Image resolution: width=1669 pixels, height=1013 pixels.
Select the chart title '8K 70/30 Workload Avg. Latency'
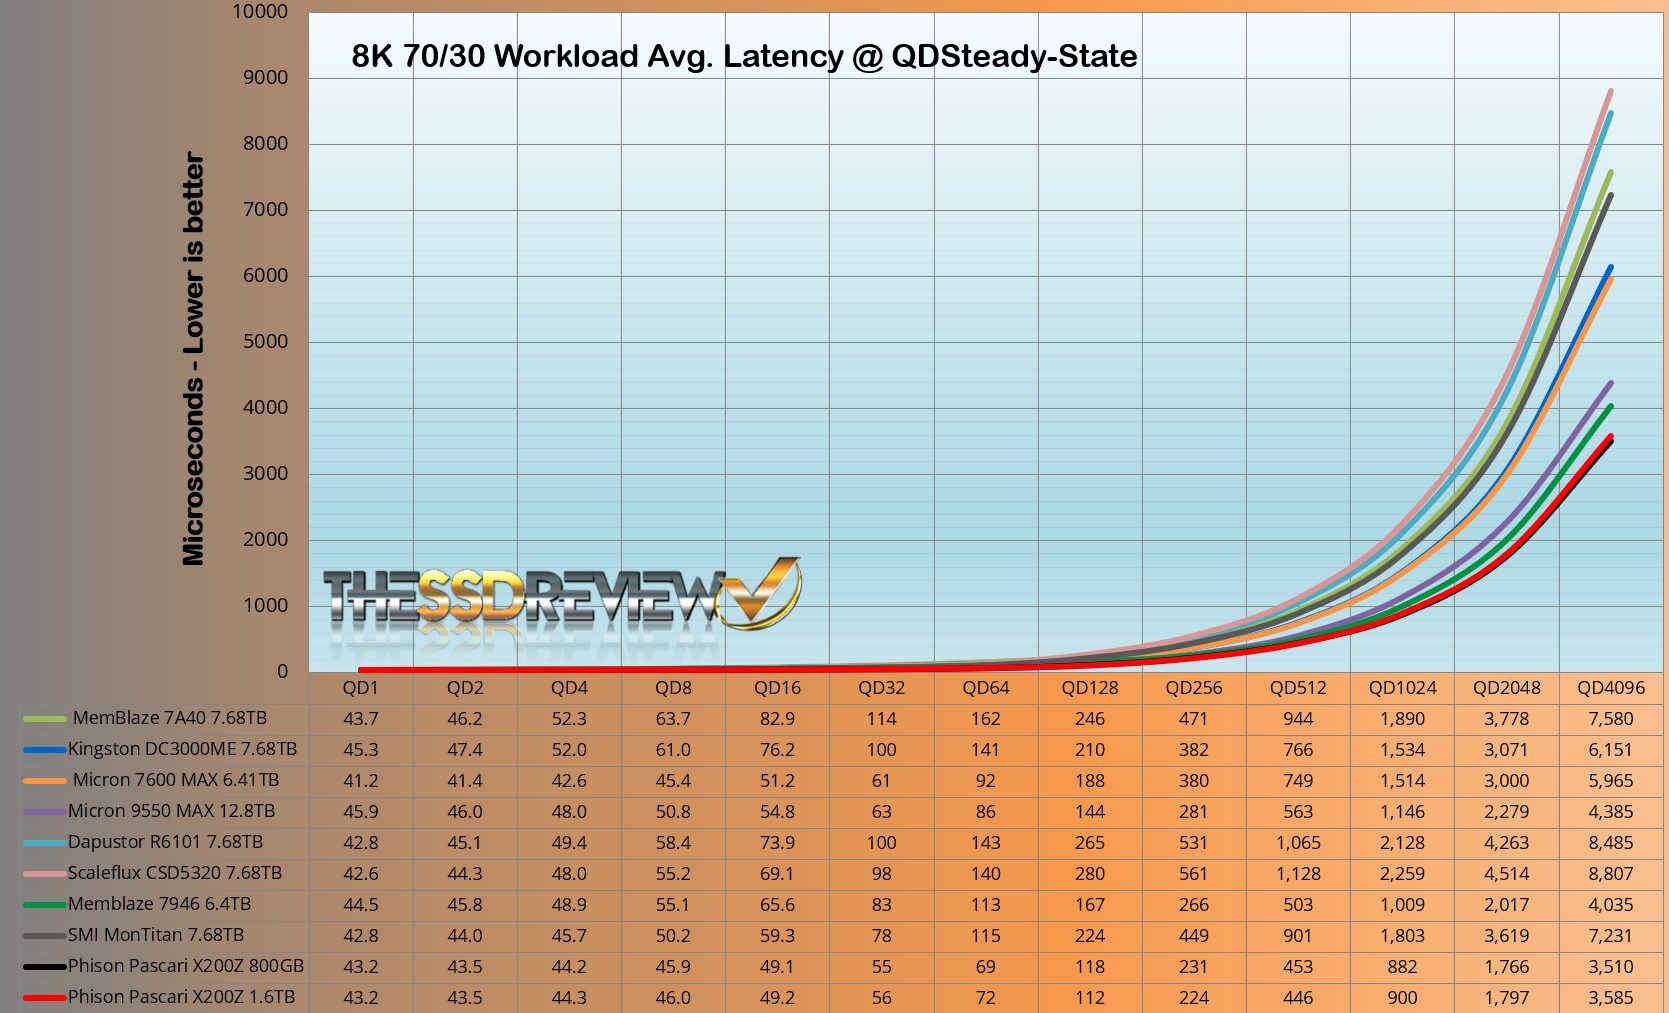point(744,56)
